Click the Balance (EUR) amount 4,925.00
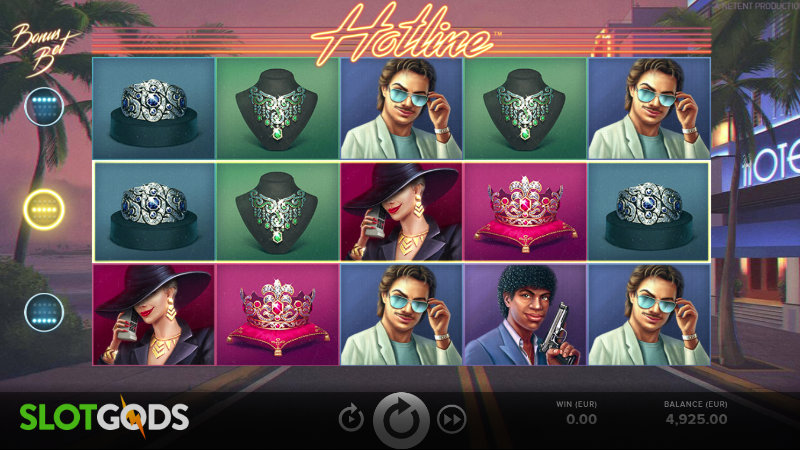 696,419
